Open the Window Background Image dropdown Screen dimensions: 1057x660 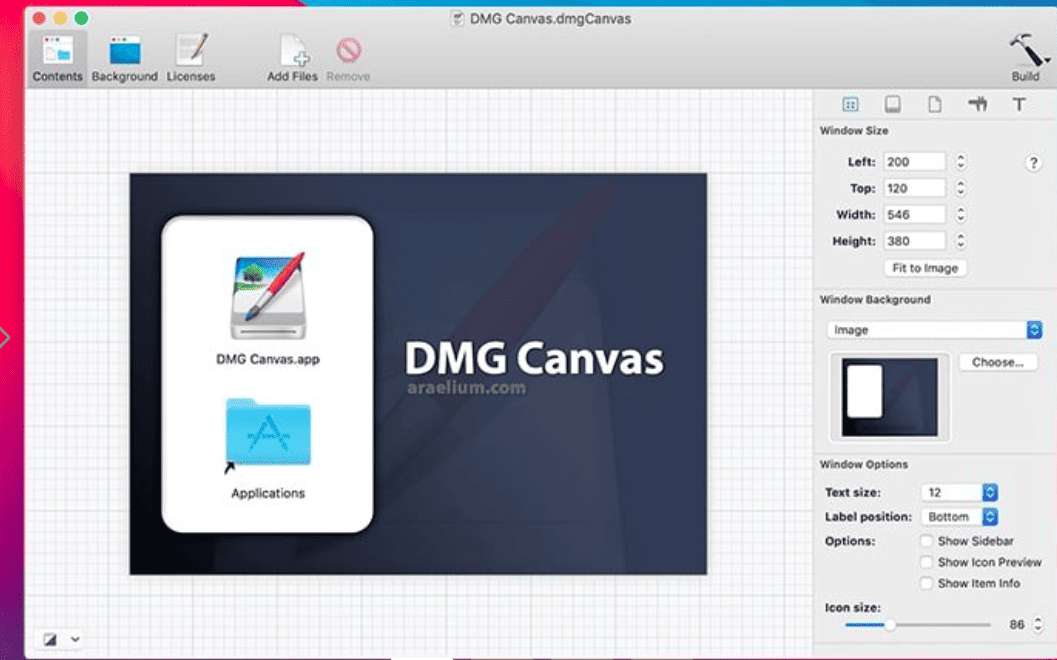[x=934, y=330]
